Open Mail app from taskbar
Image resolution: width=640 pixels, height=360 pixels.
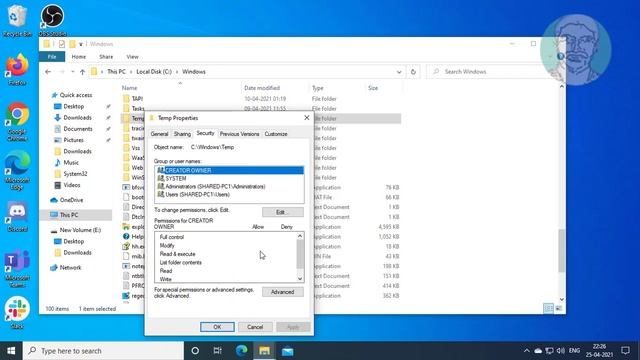coord(287,351)
